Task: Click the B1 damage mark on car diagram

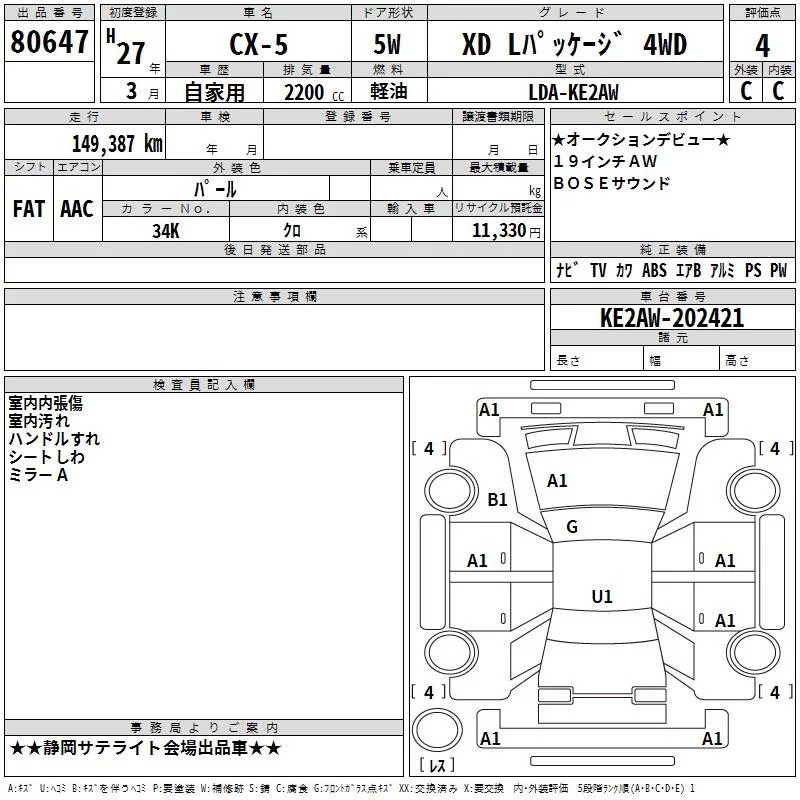Action: tap(498, 500)
